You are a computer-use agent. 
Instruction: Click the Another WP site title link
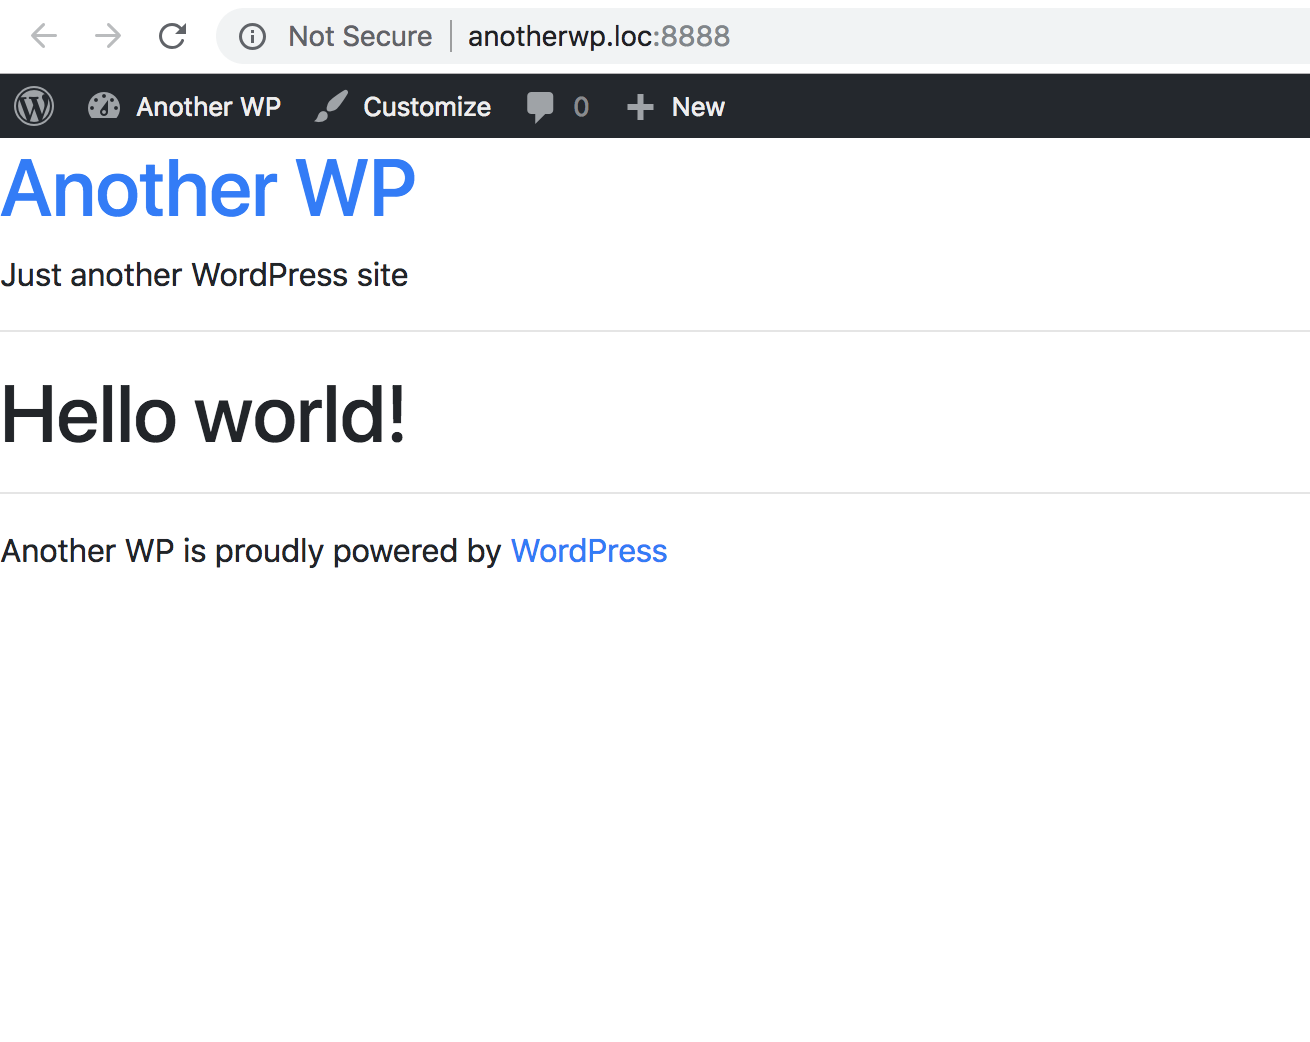pos(208,188)
